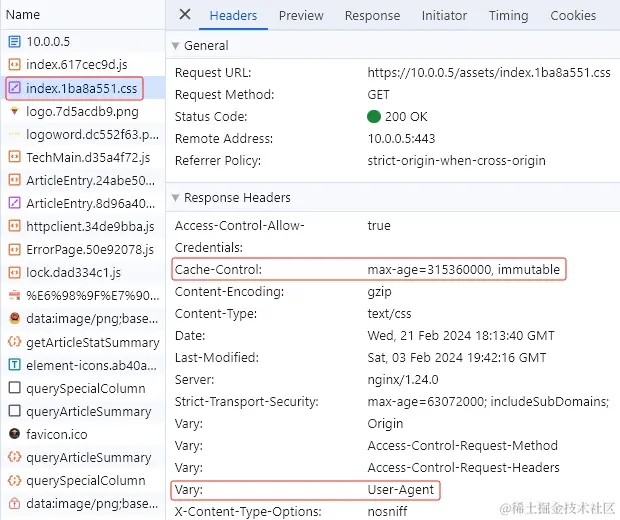Collapse the Response Headers section
620x520 pixels.
point(176,198)
